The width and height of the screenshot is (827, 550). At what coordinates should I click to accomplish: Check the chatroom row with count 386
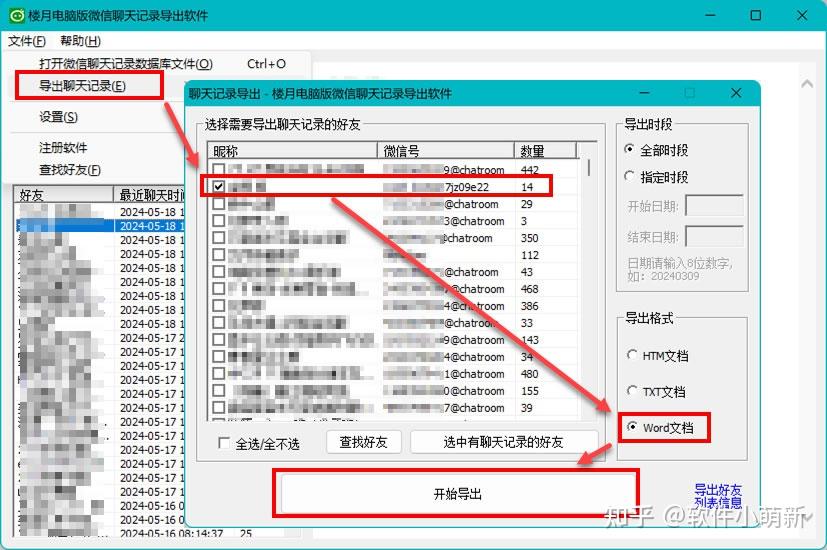(x=218, y=306)
